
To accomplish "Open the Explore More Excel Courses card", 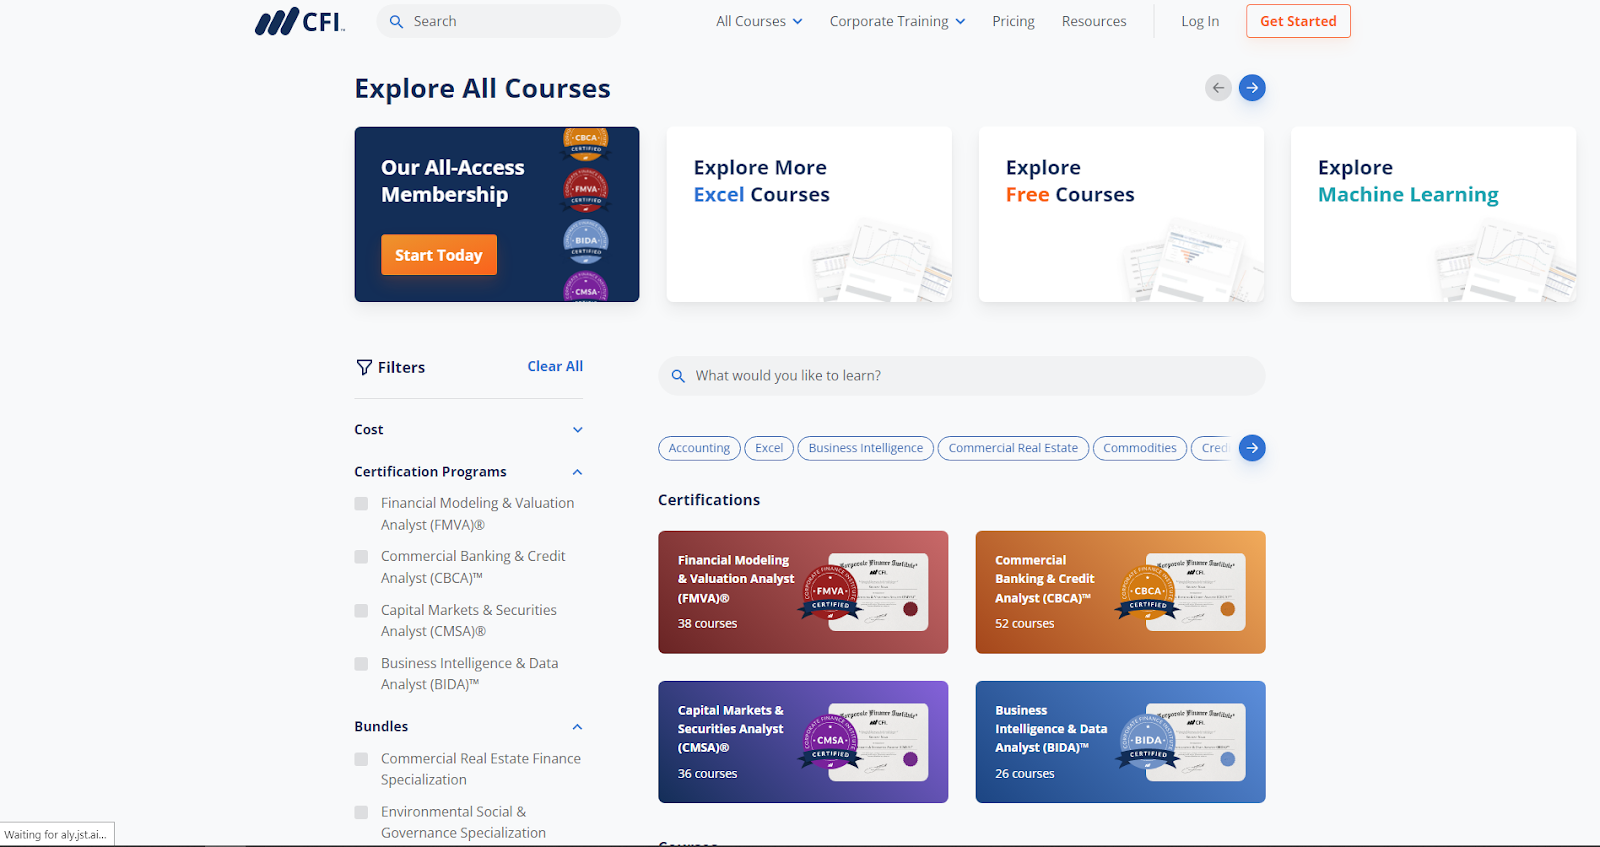I will (809, 214).
